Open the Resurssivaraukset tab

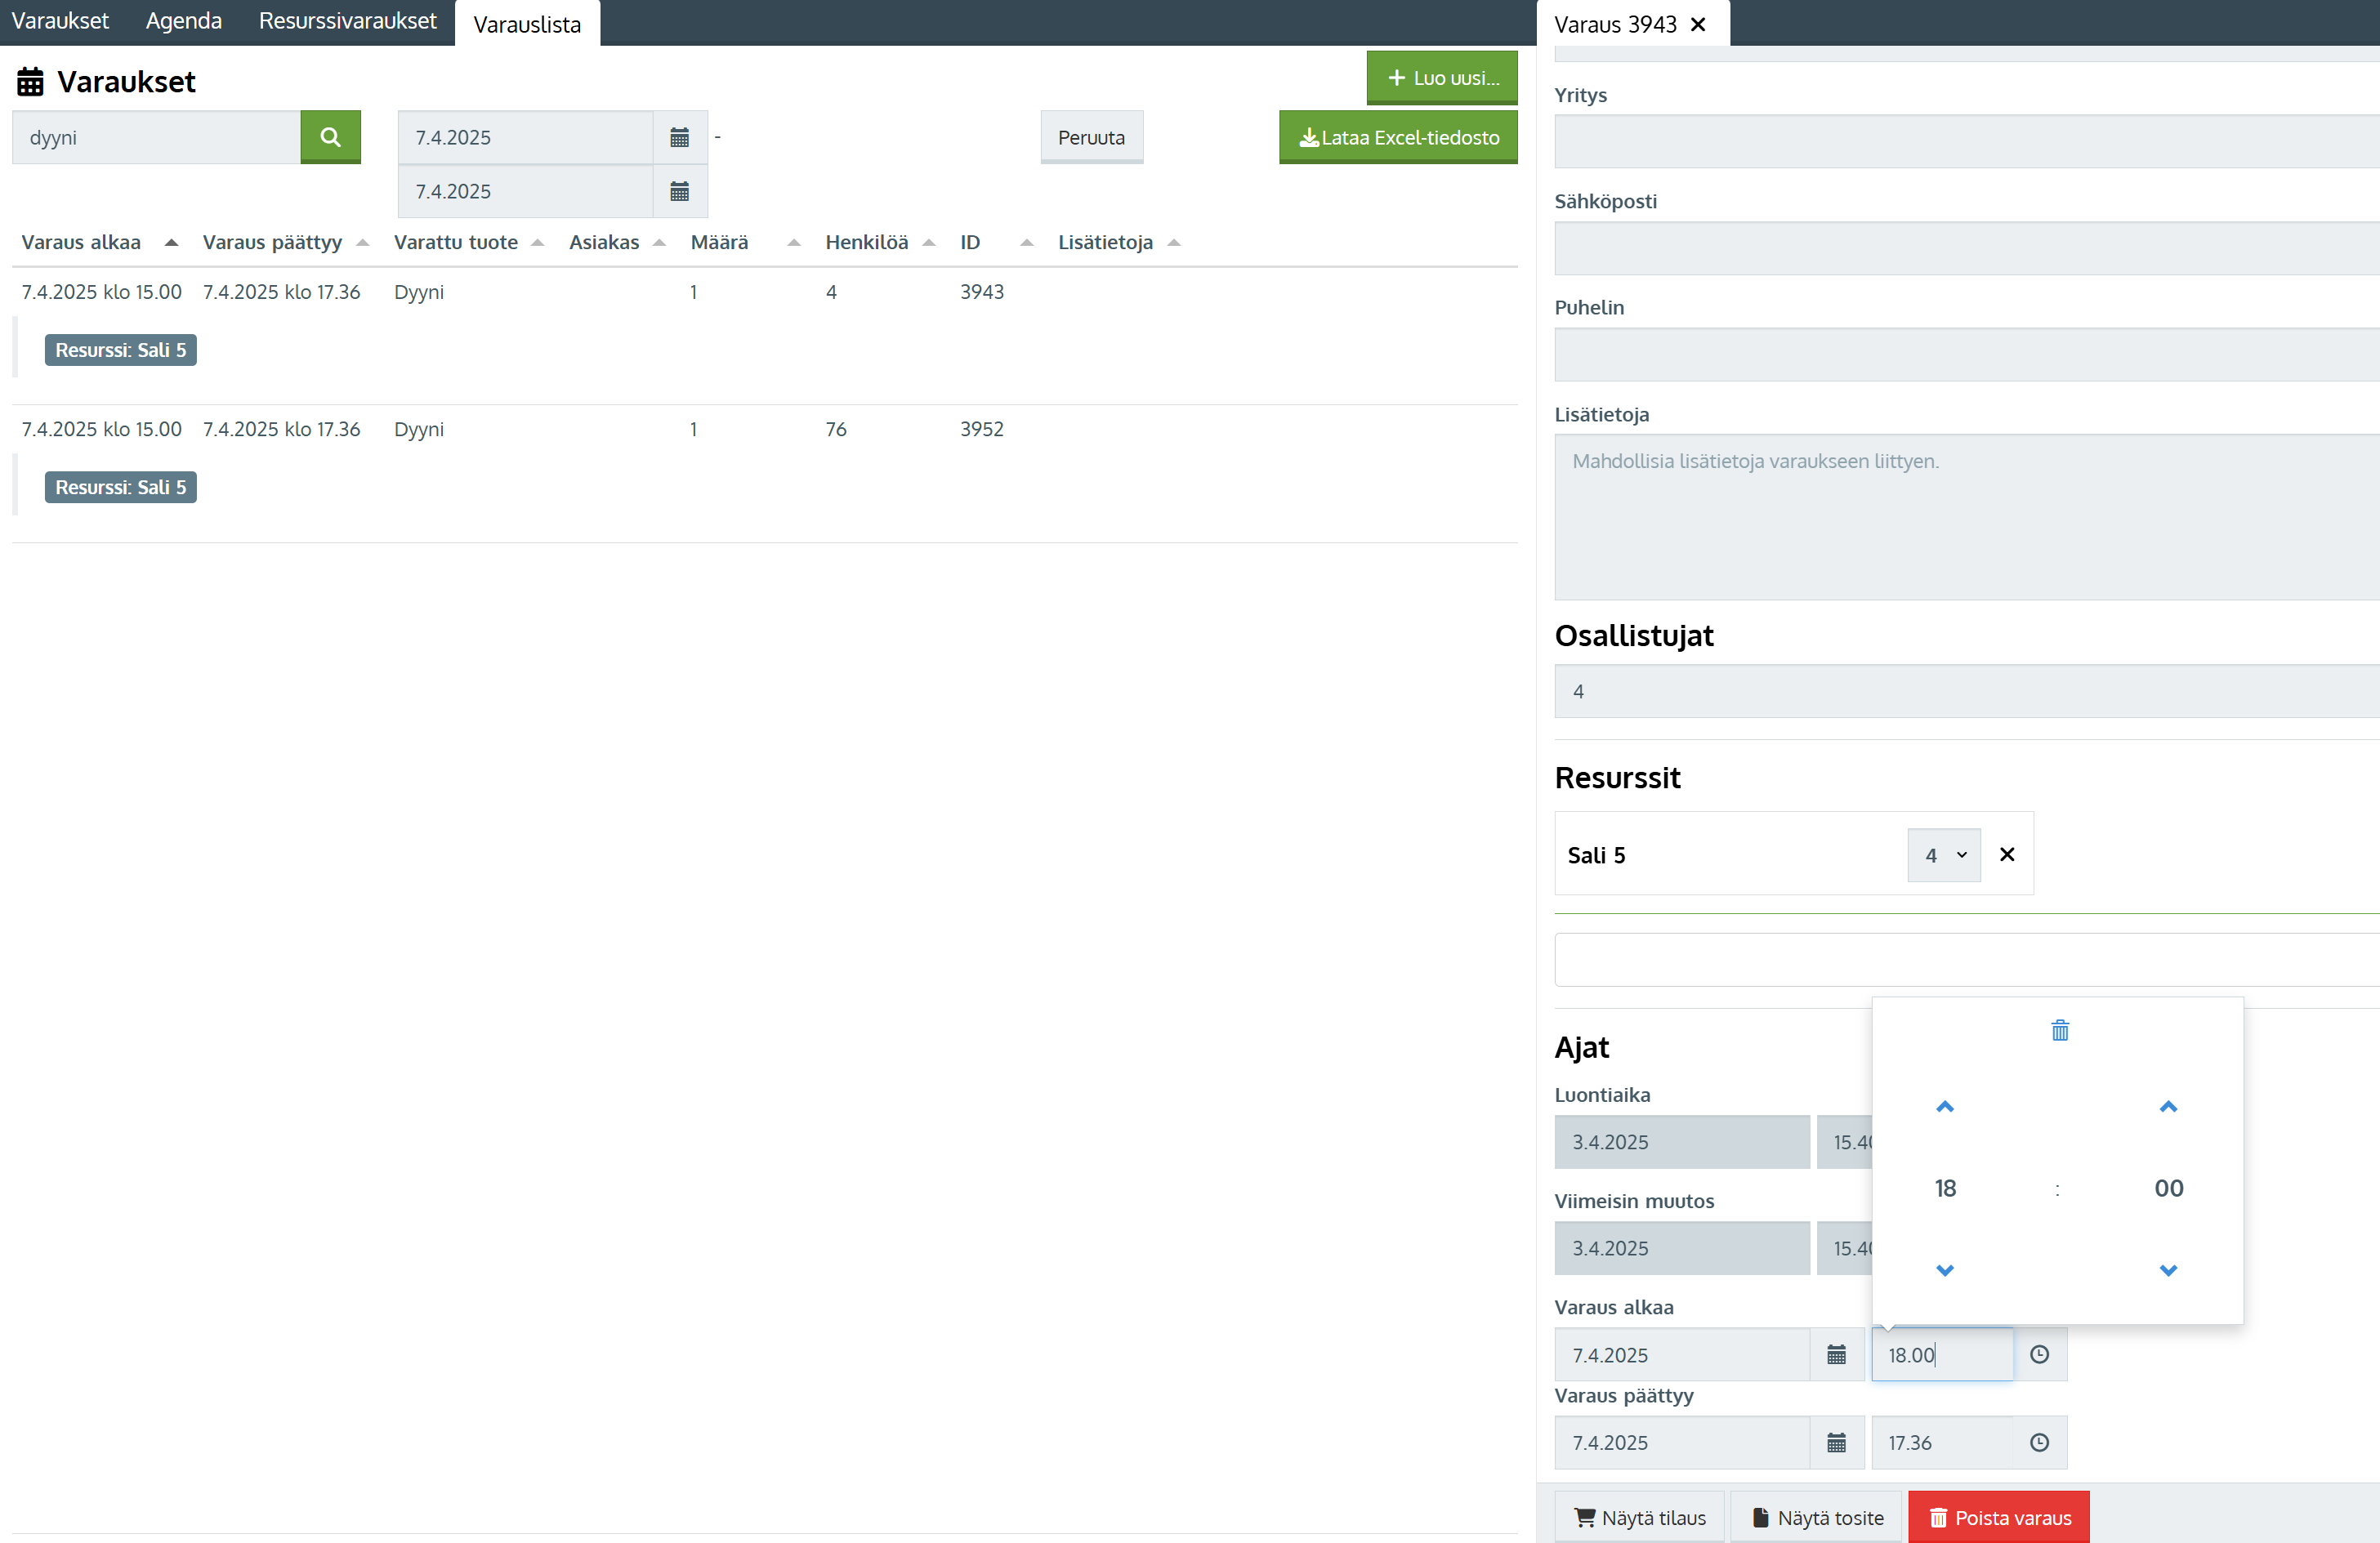pyautogui.click(x=347, y=21)
